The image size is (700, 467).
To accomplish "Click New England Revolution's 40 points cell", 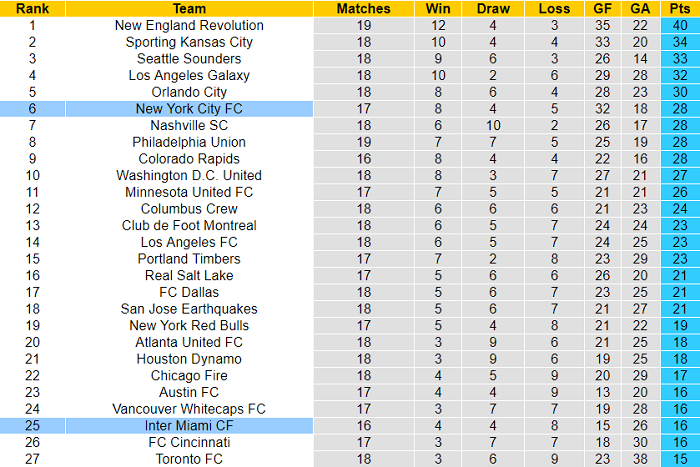I will point(680,25).
